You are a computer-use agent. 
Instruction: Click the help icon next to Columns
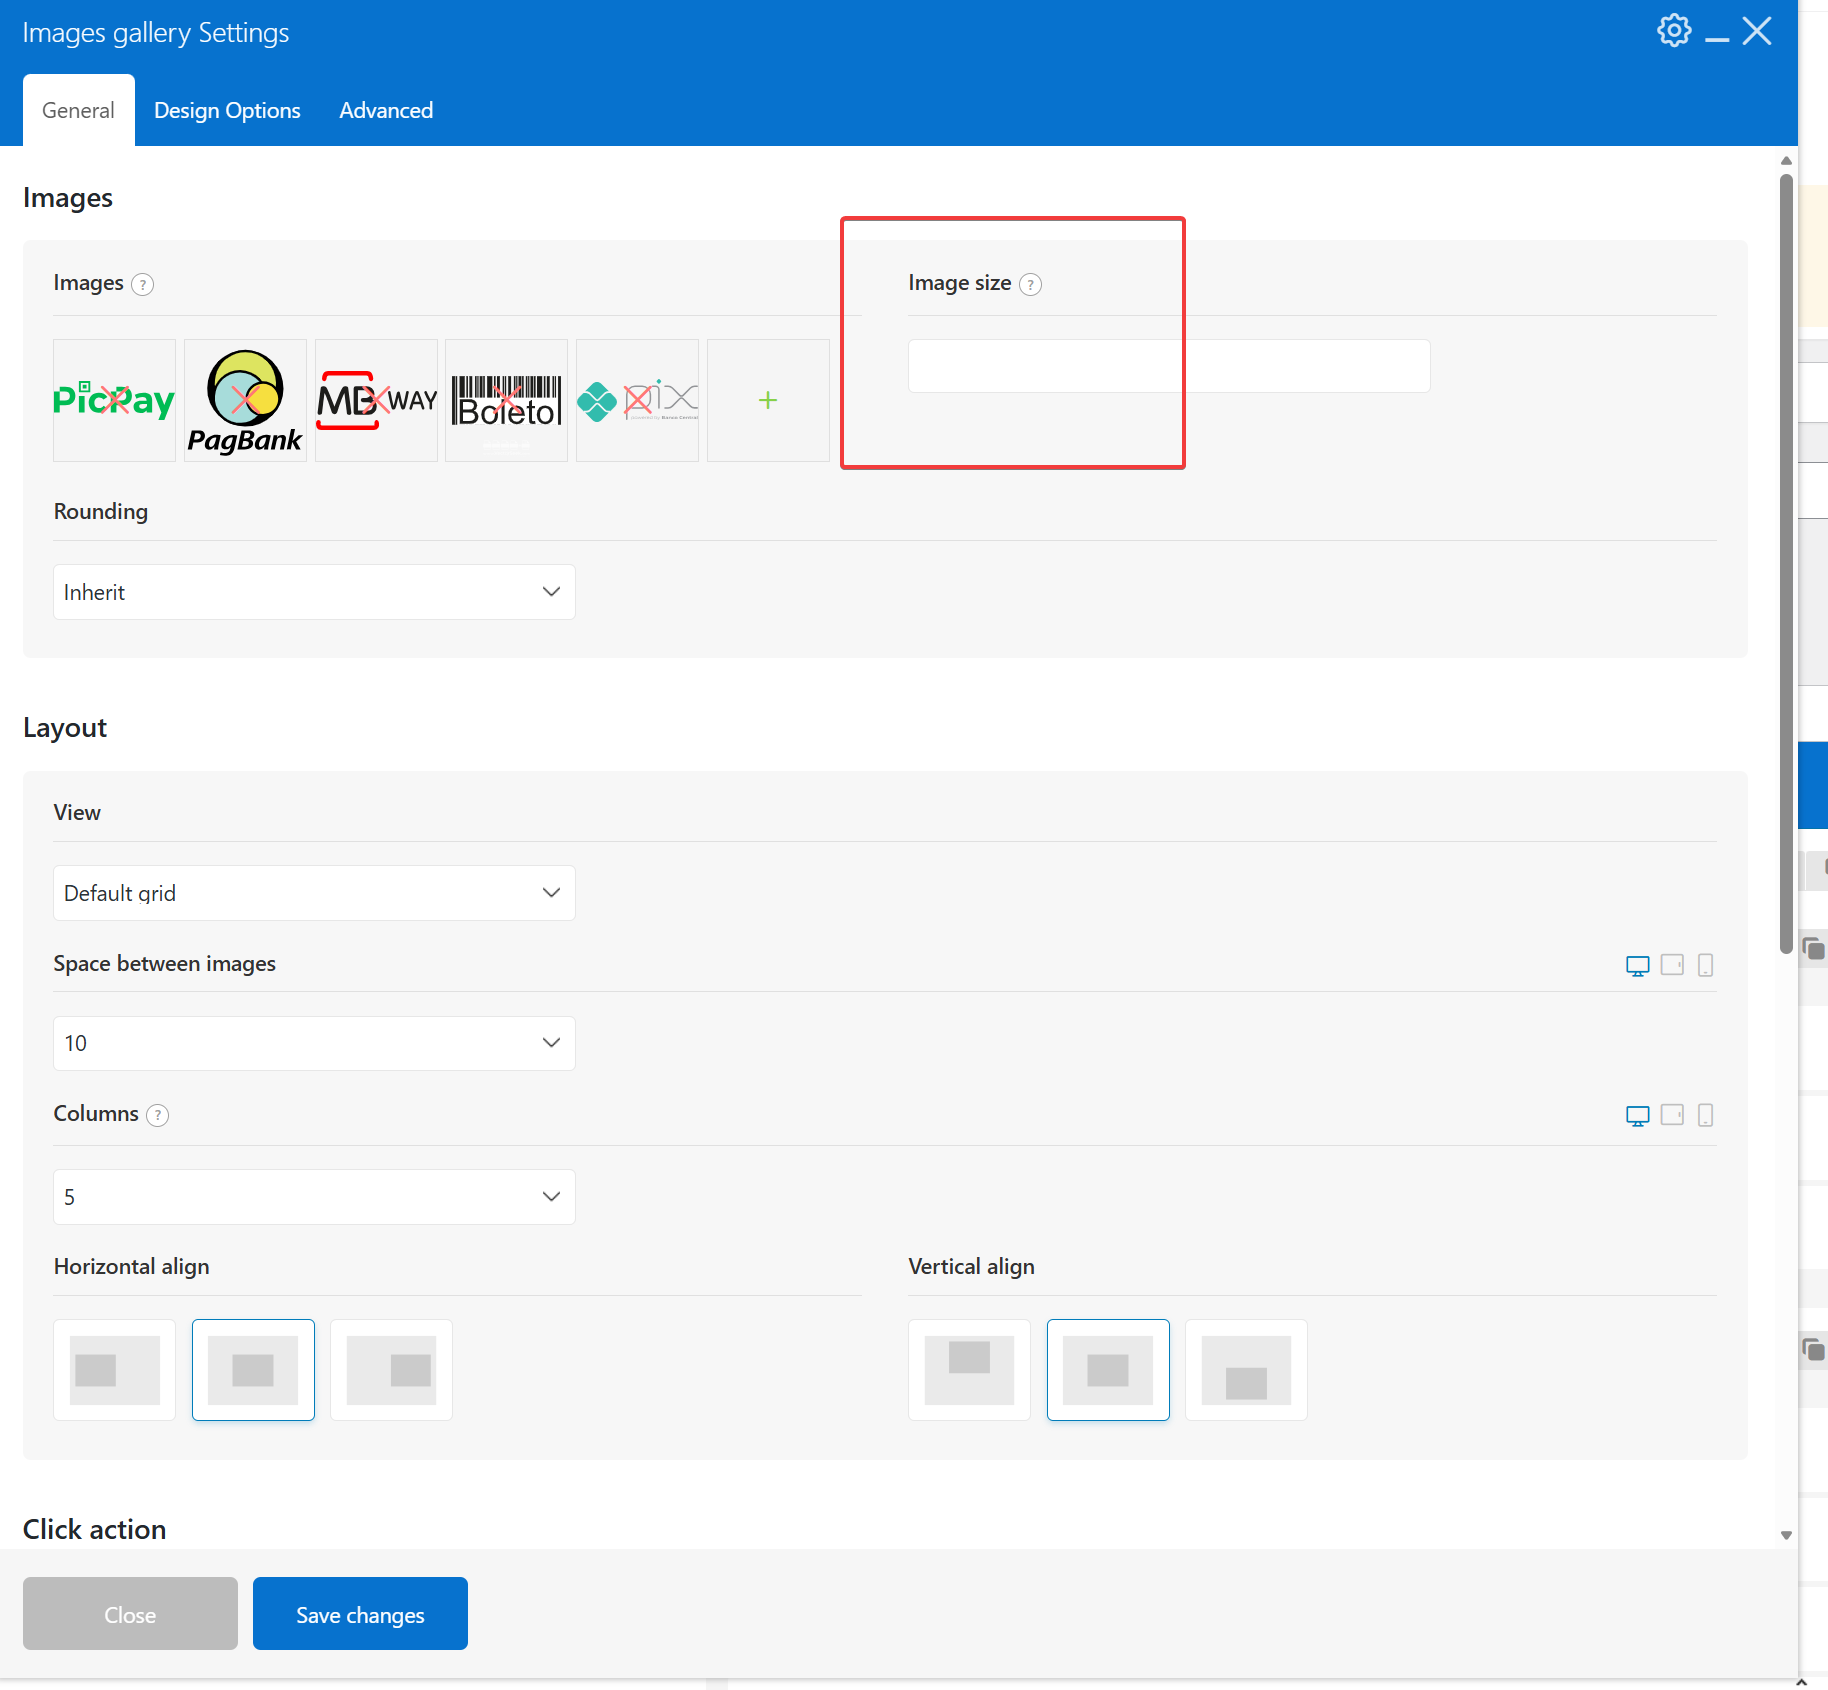(158, 1115)
